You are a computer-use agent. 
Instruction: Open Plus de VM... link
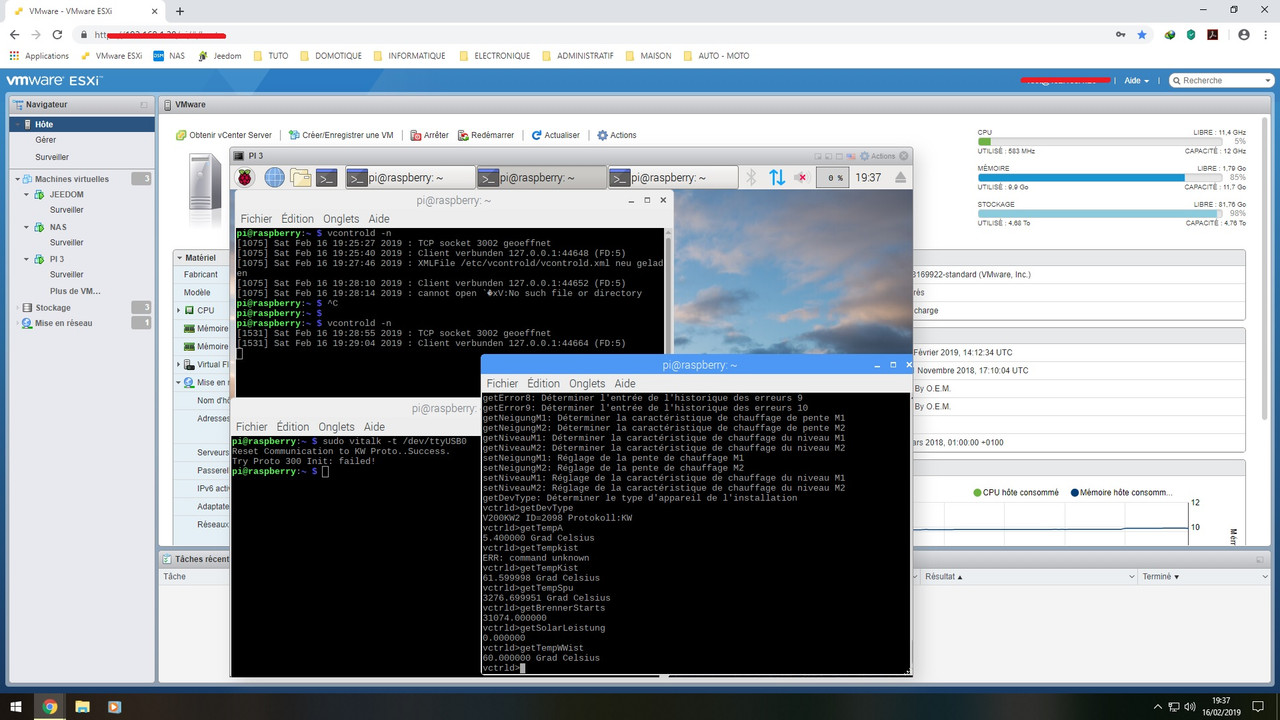pyautogui.click(x=75, y=291)
